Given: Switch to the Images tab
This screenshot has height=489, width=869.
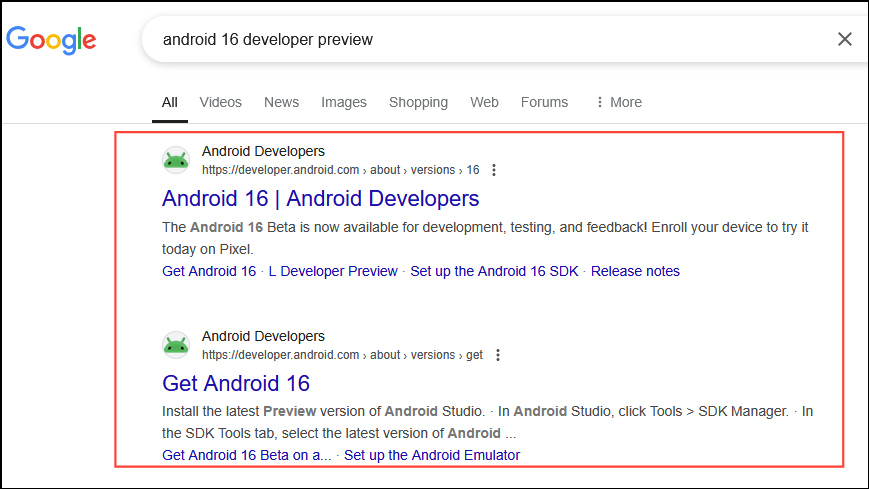Looking at the screenshot, I should click(x=344, y=102).
